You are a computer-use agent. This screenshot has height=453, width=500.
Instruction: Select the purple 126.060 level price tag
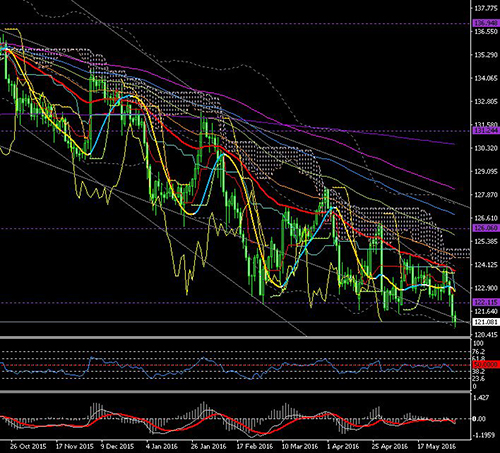point(486,228)
